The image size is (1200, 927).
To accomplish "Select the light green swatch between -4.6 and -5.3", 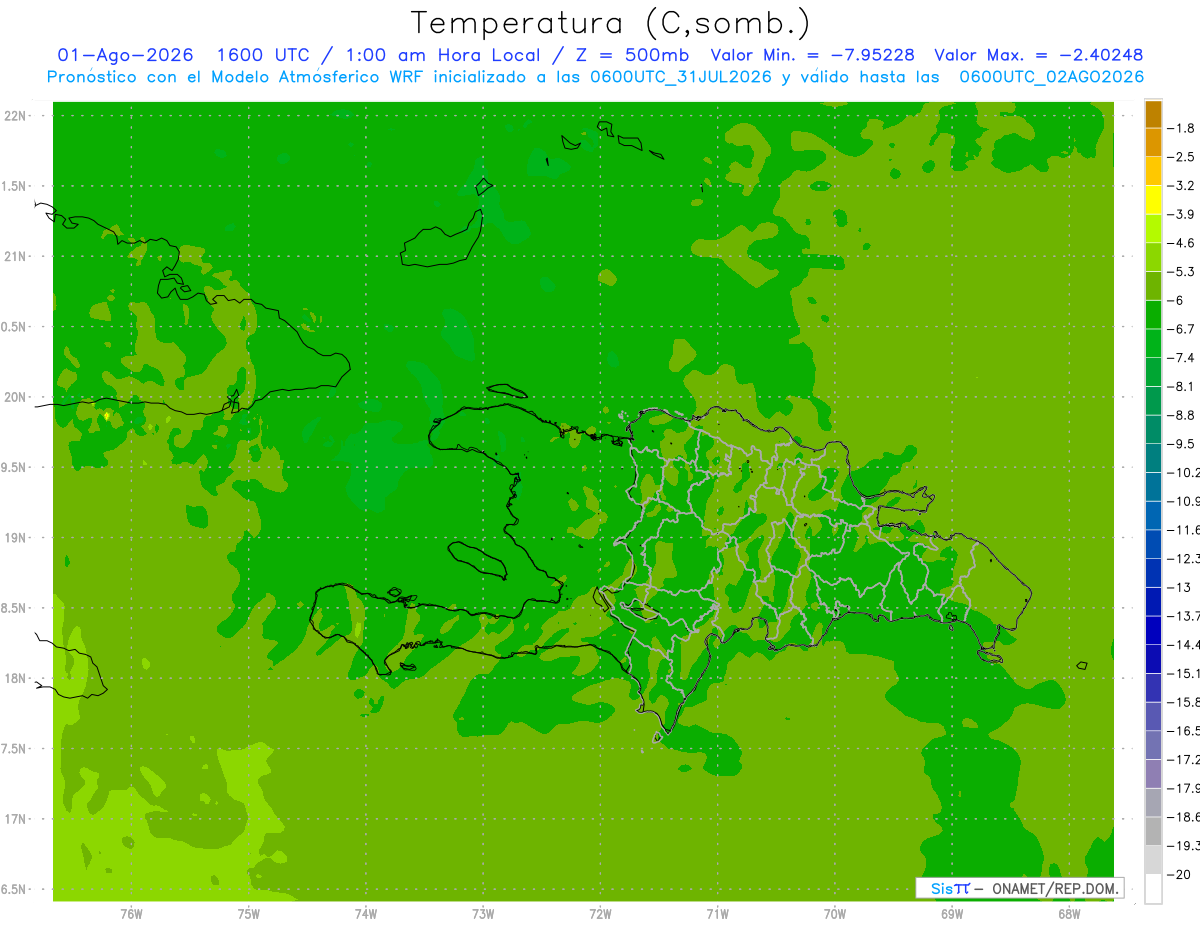I will point(1153,257).
